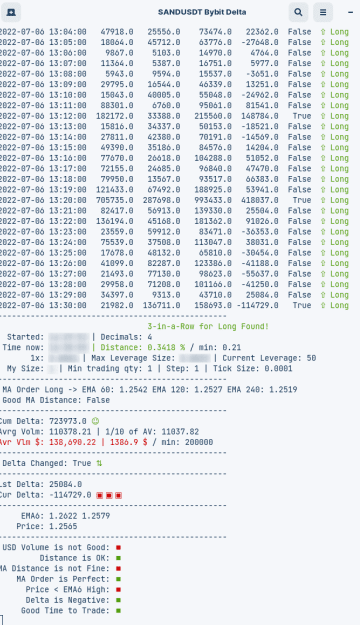Screen dimensions: 360x625
Task: Click the EMA6: 1.2622 1.2579 line
Action: click(65, 516)
